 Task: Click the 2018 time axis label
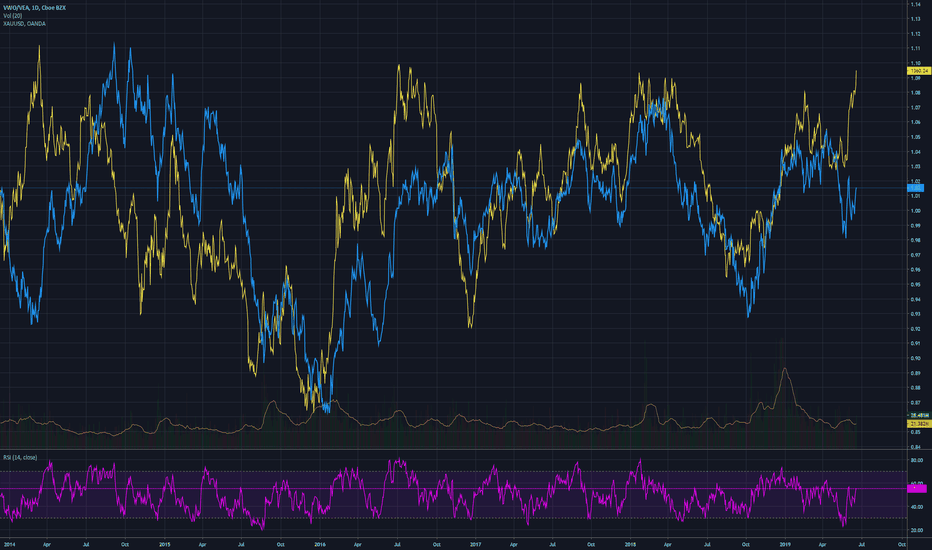[631, 544]
